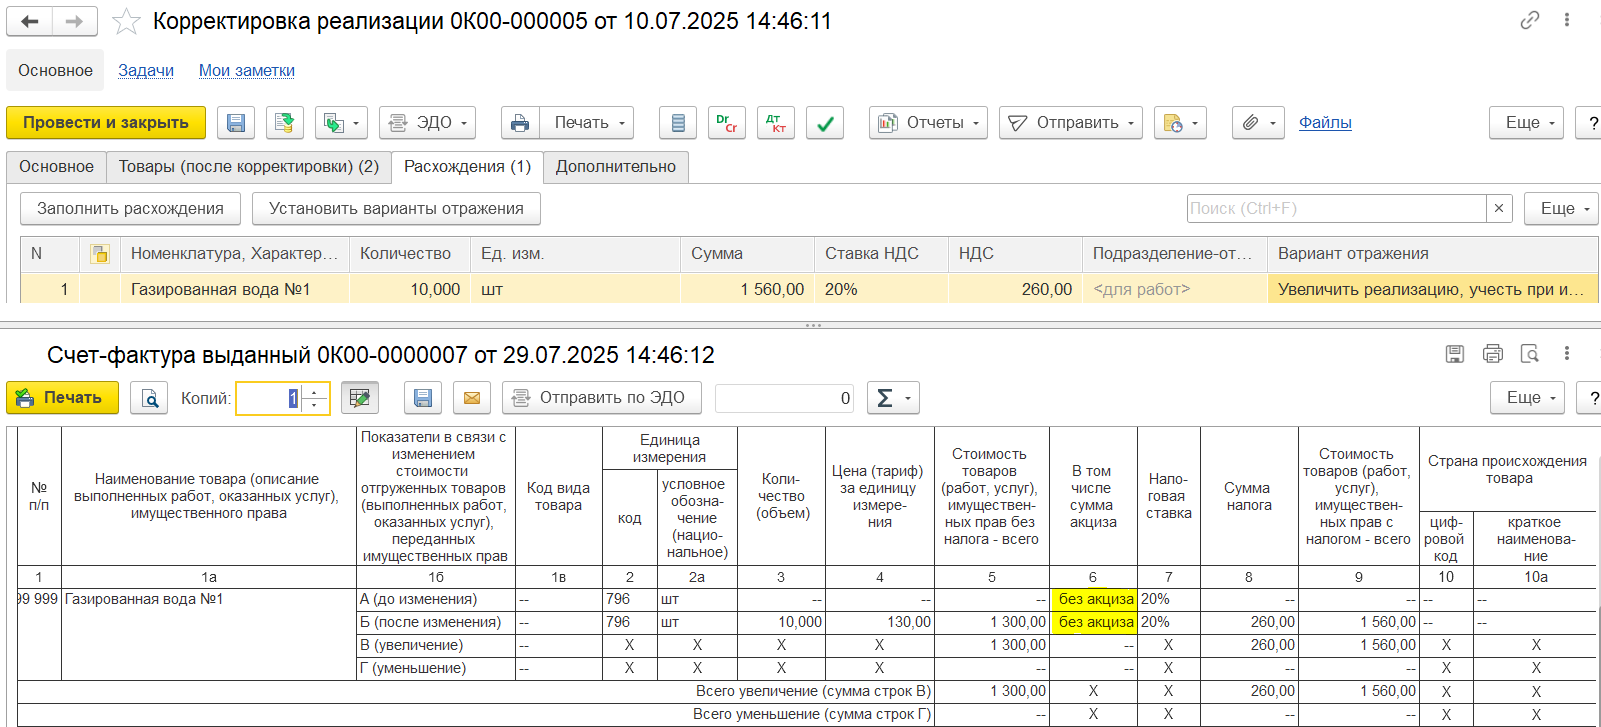Switch to the Дополнительно tab

[616, 167]
